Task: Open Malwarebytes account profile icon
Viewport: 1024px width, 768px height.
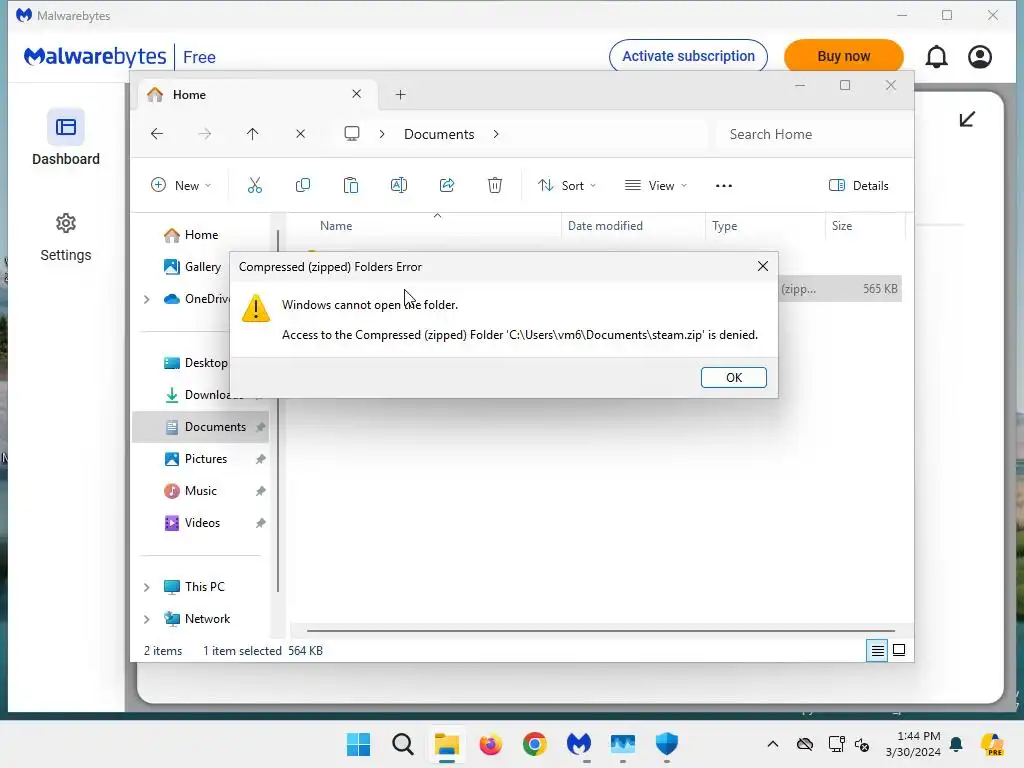Action: 980,57
